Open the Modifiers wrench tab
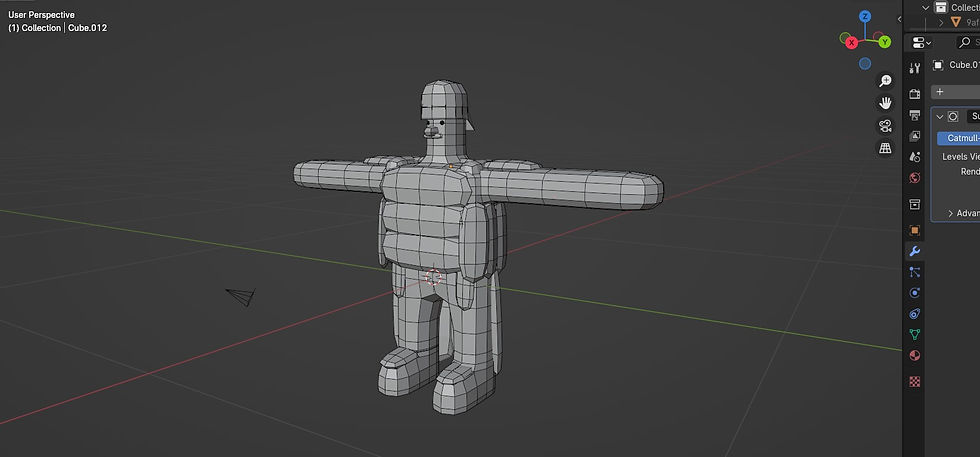The image size is (980, 457). click(x=914, y=251)
